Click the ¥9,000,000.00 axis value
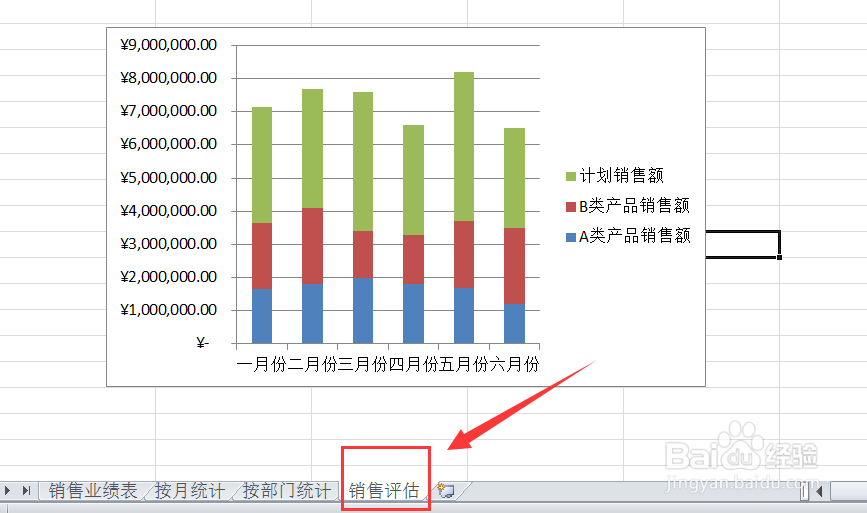 [x=169, y=45]
